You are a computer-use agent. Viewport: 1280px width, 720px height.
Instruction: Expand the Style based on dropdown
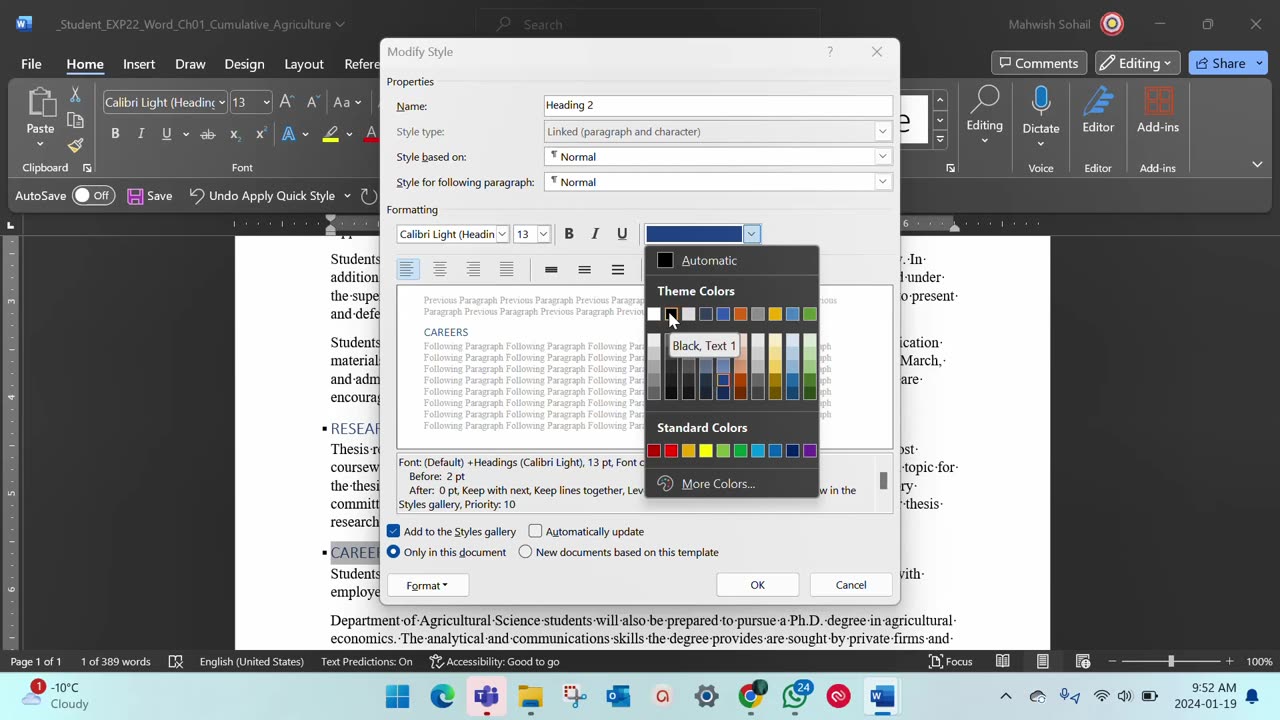[x=882, y=157]
